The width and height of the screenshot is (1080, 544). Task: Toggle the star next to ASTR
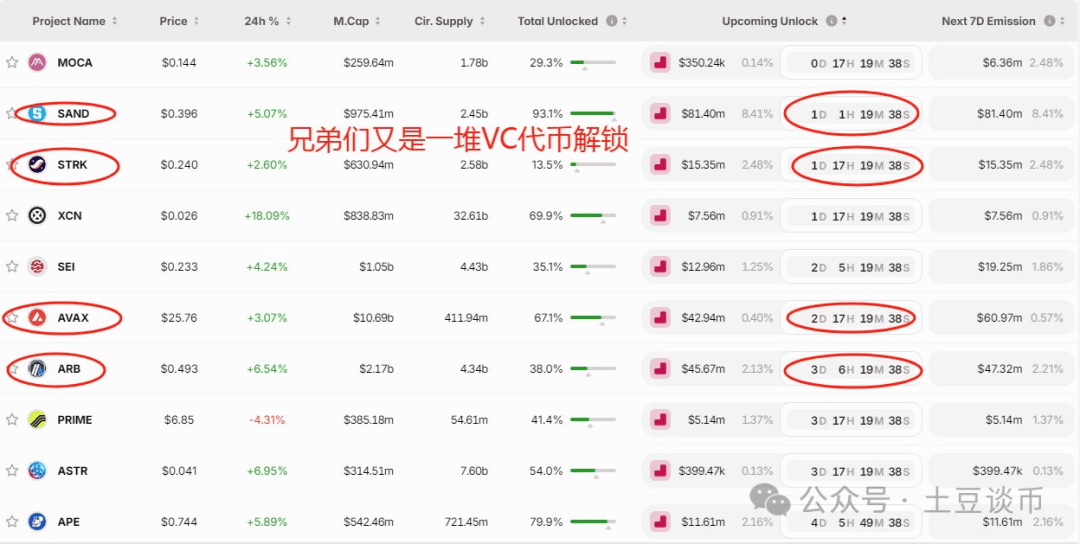(12, 470)
